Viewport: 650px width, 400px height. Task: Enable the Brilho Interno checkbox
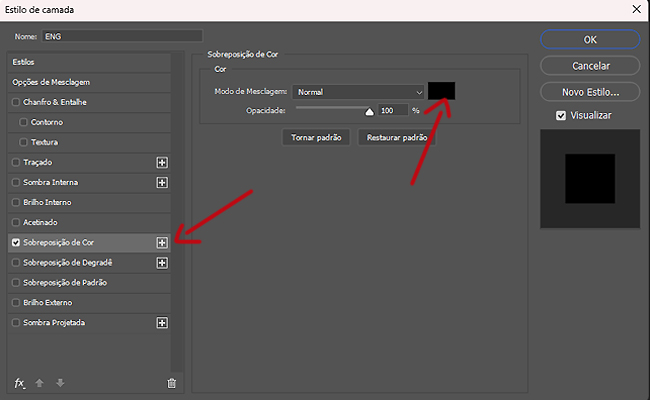coord(16,202)
